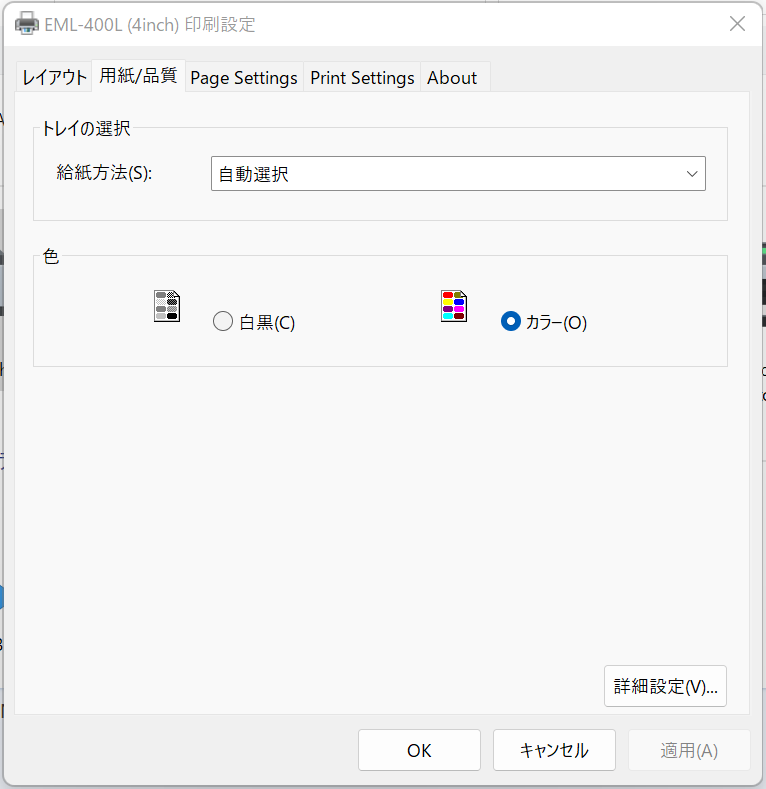Select the 用紙/品質 tab
The width and height of the screenshot is (766, 789).
click(x=138, y=75)
